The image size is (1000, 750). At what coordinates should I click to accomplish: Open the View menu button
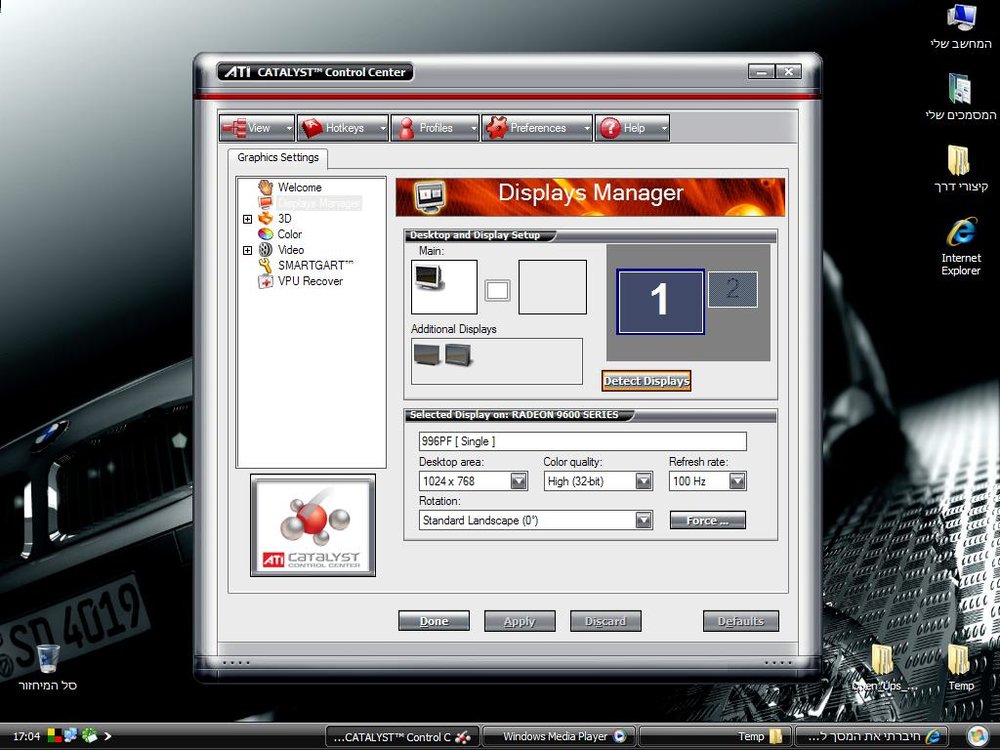point(256,128)
